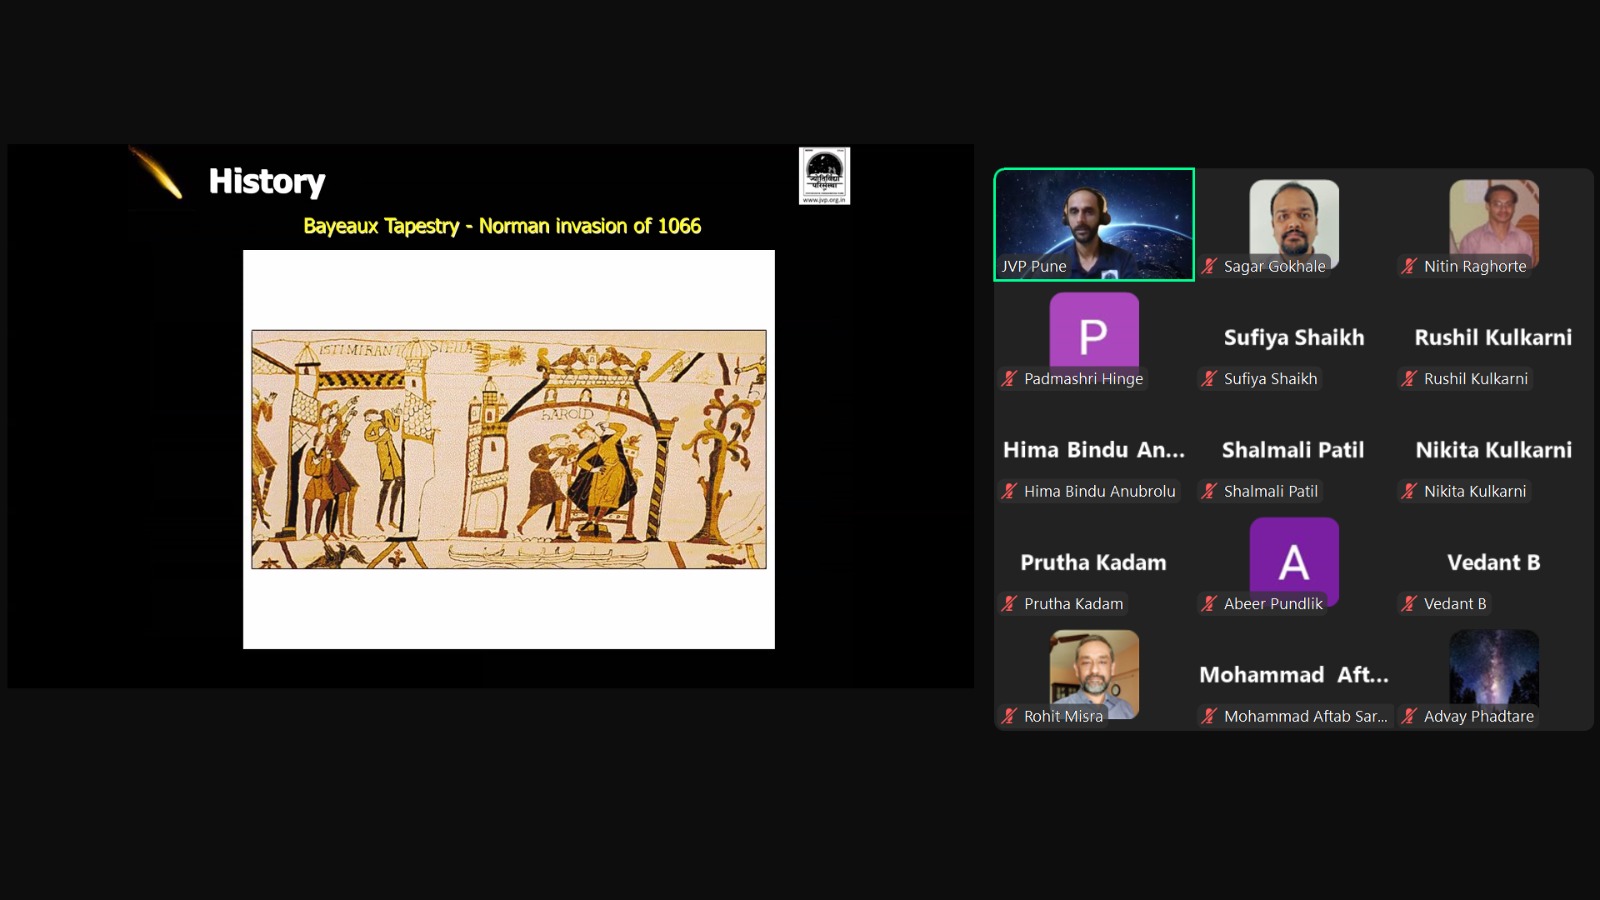Click muted mic icon beside Mohammad Aftab Sar...
Image resolution: width=1600 pixels, height=900 pixels.
(1209, 716)
